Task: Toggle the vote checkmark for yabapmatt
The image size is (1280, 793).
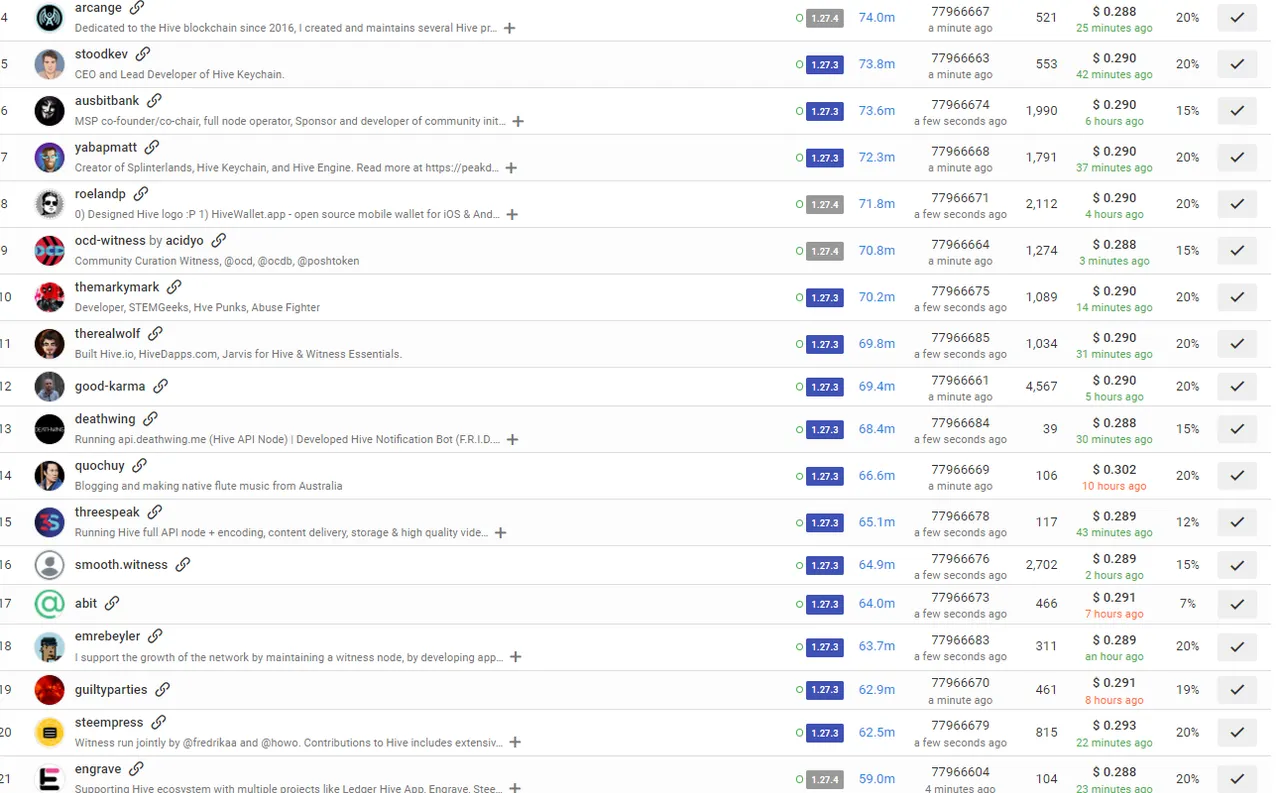Action: (x=1237, y=157)
